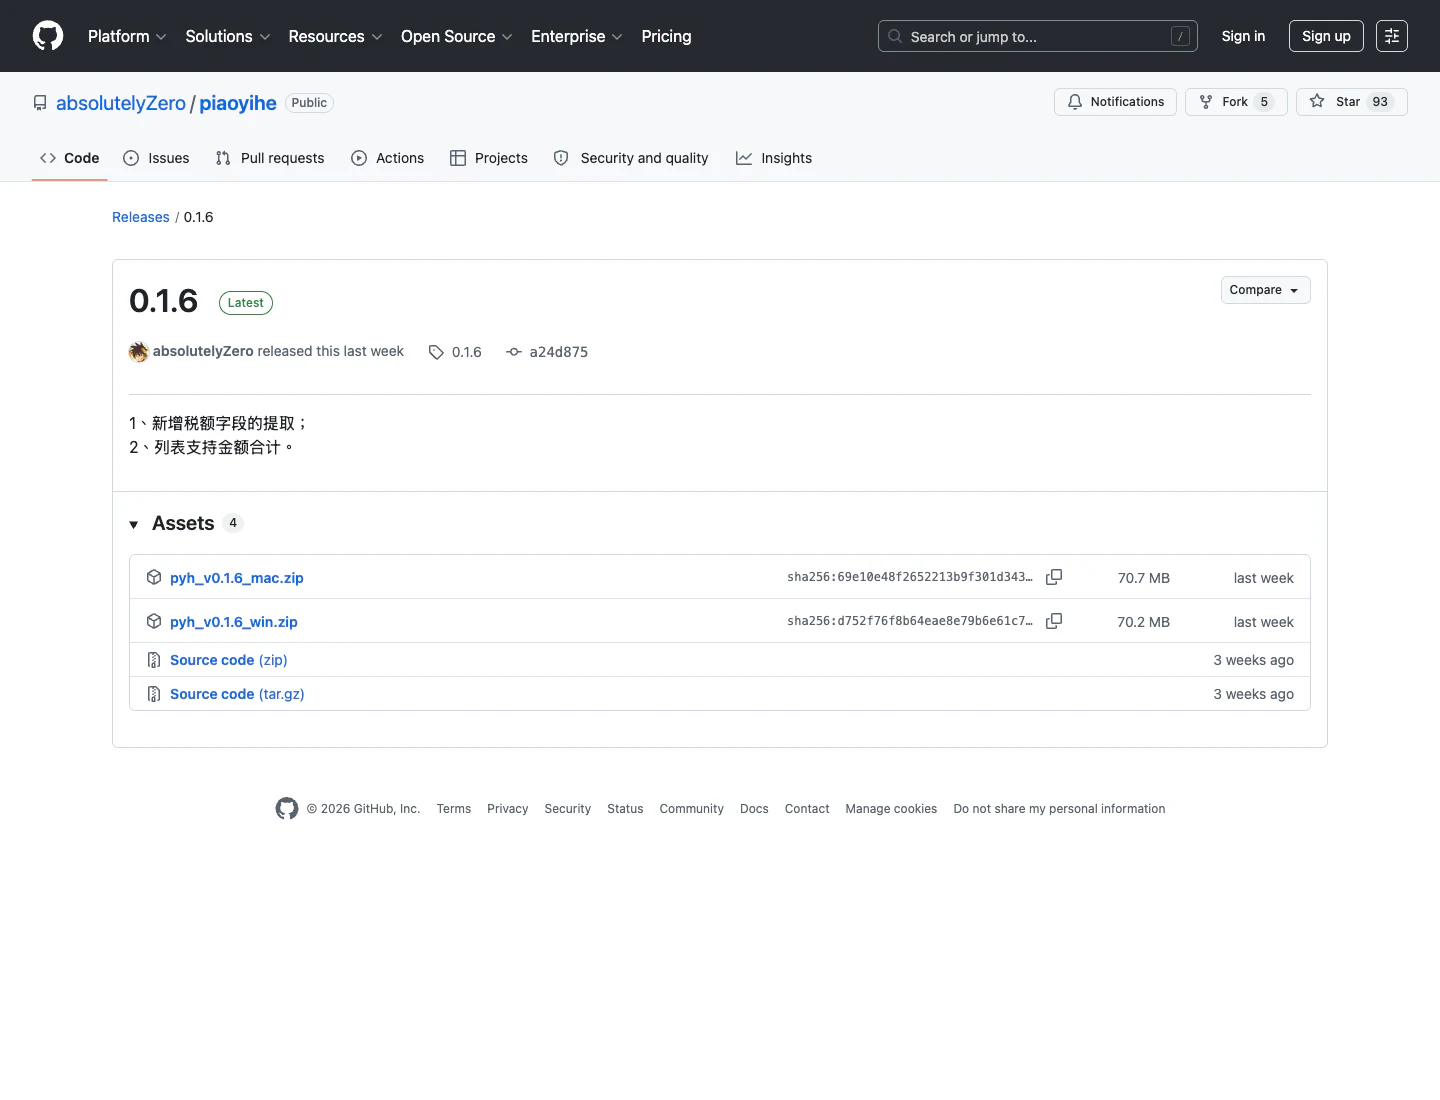Viewport: 1440px width, 1100px height.
Task: Click the package icon beside pyh_v0.1.6_win.zip
Action: [154, 621]
